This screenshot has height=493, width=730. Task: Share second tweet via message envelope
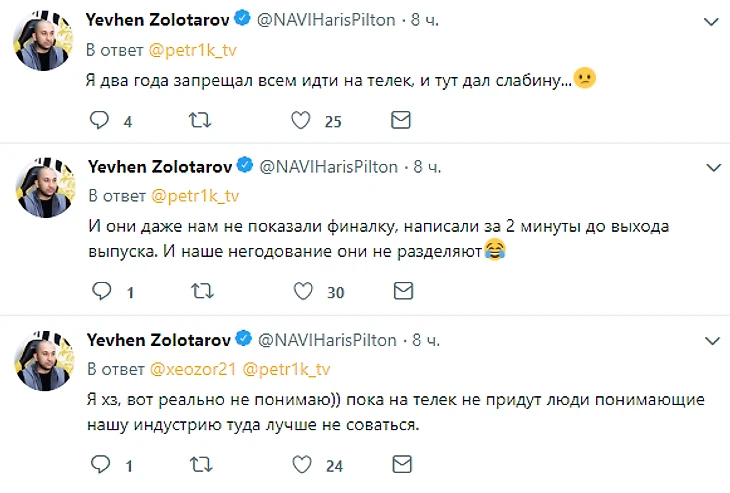(x=401, y=291)
